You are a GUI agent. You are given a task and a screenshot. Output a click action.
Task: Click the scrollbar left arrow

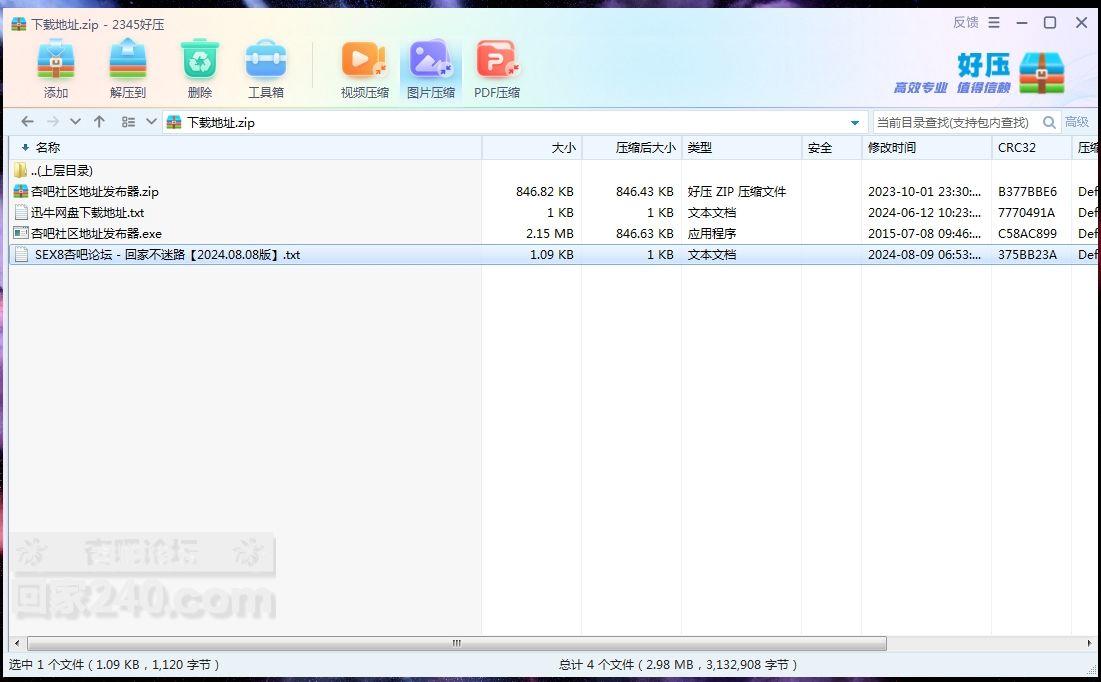tap(17, 643)
